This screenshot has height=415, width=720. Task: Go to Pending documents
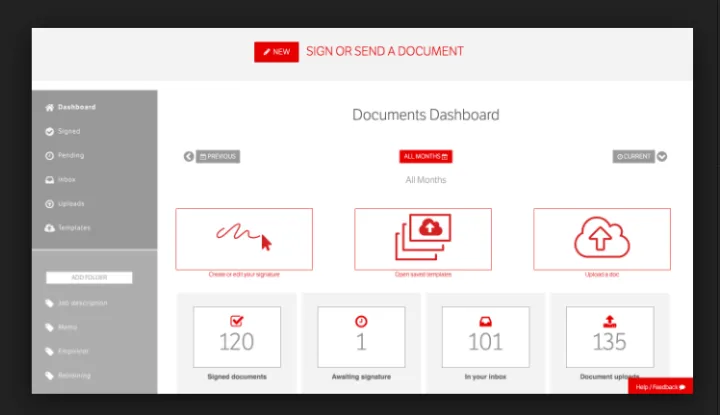click(x=71, y=155)
